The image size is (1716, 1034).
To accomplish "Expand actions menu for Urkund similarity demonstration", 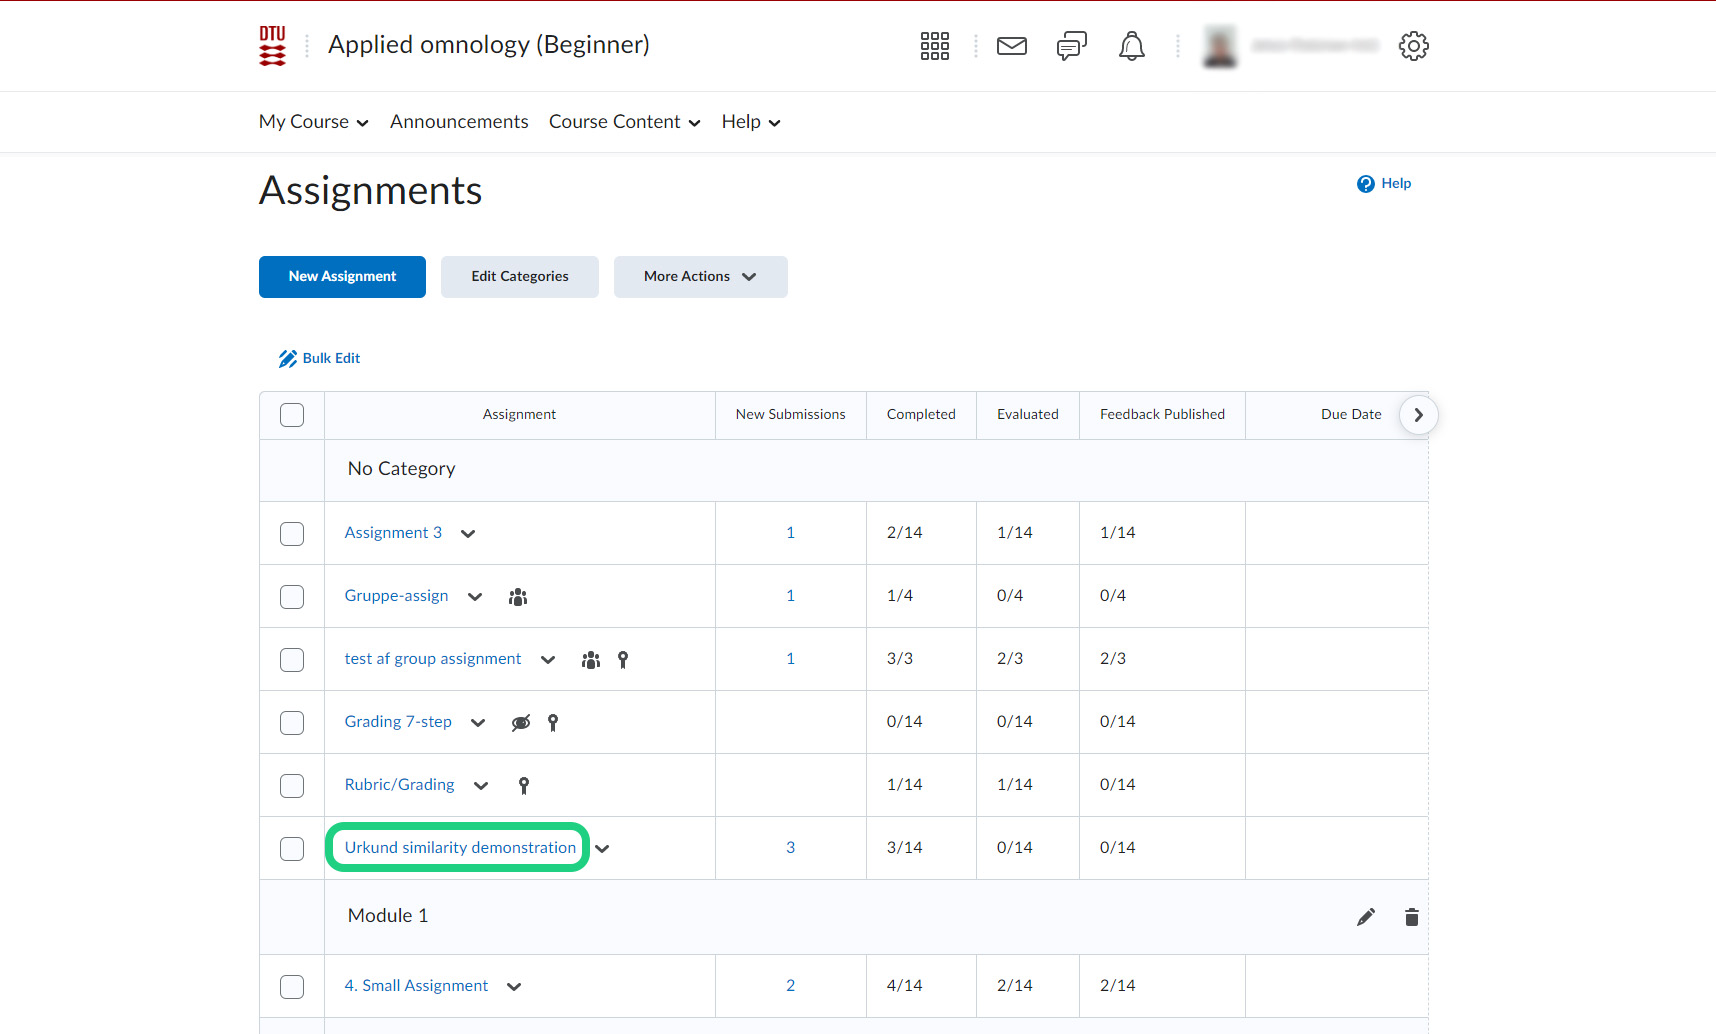I will click(x=602, y=849).
